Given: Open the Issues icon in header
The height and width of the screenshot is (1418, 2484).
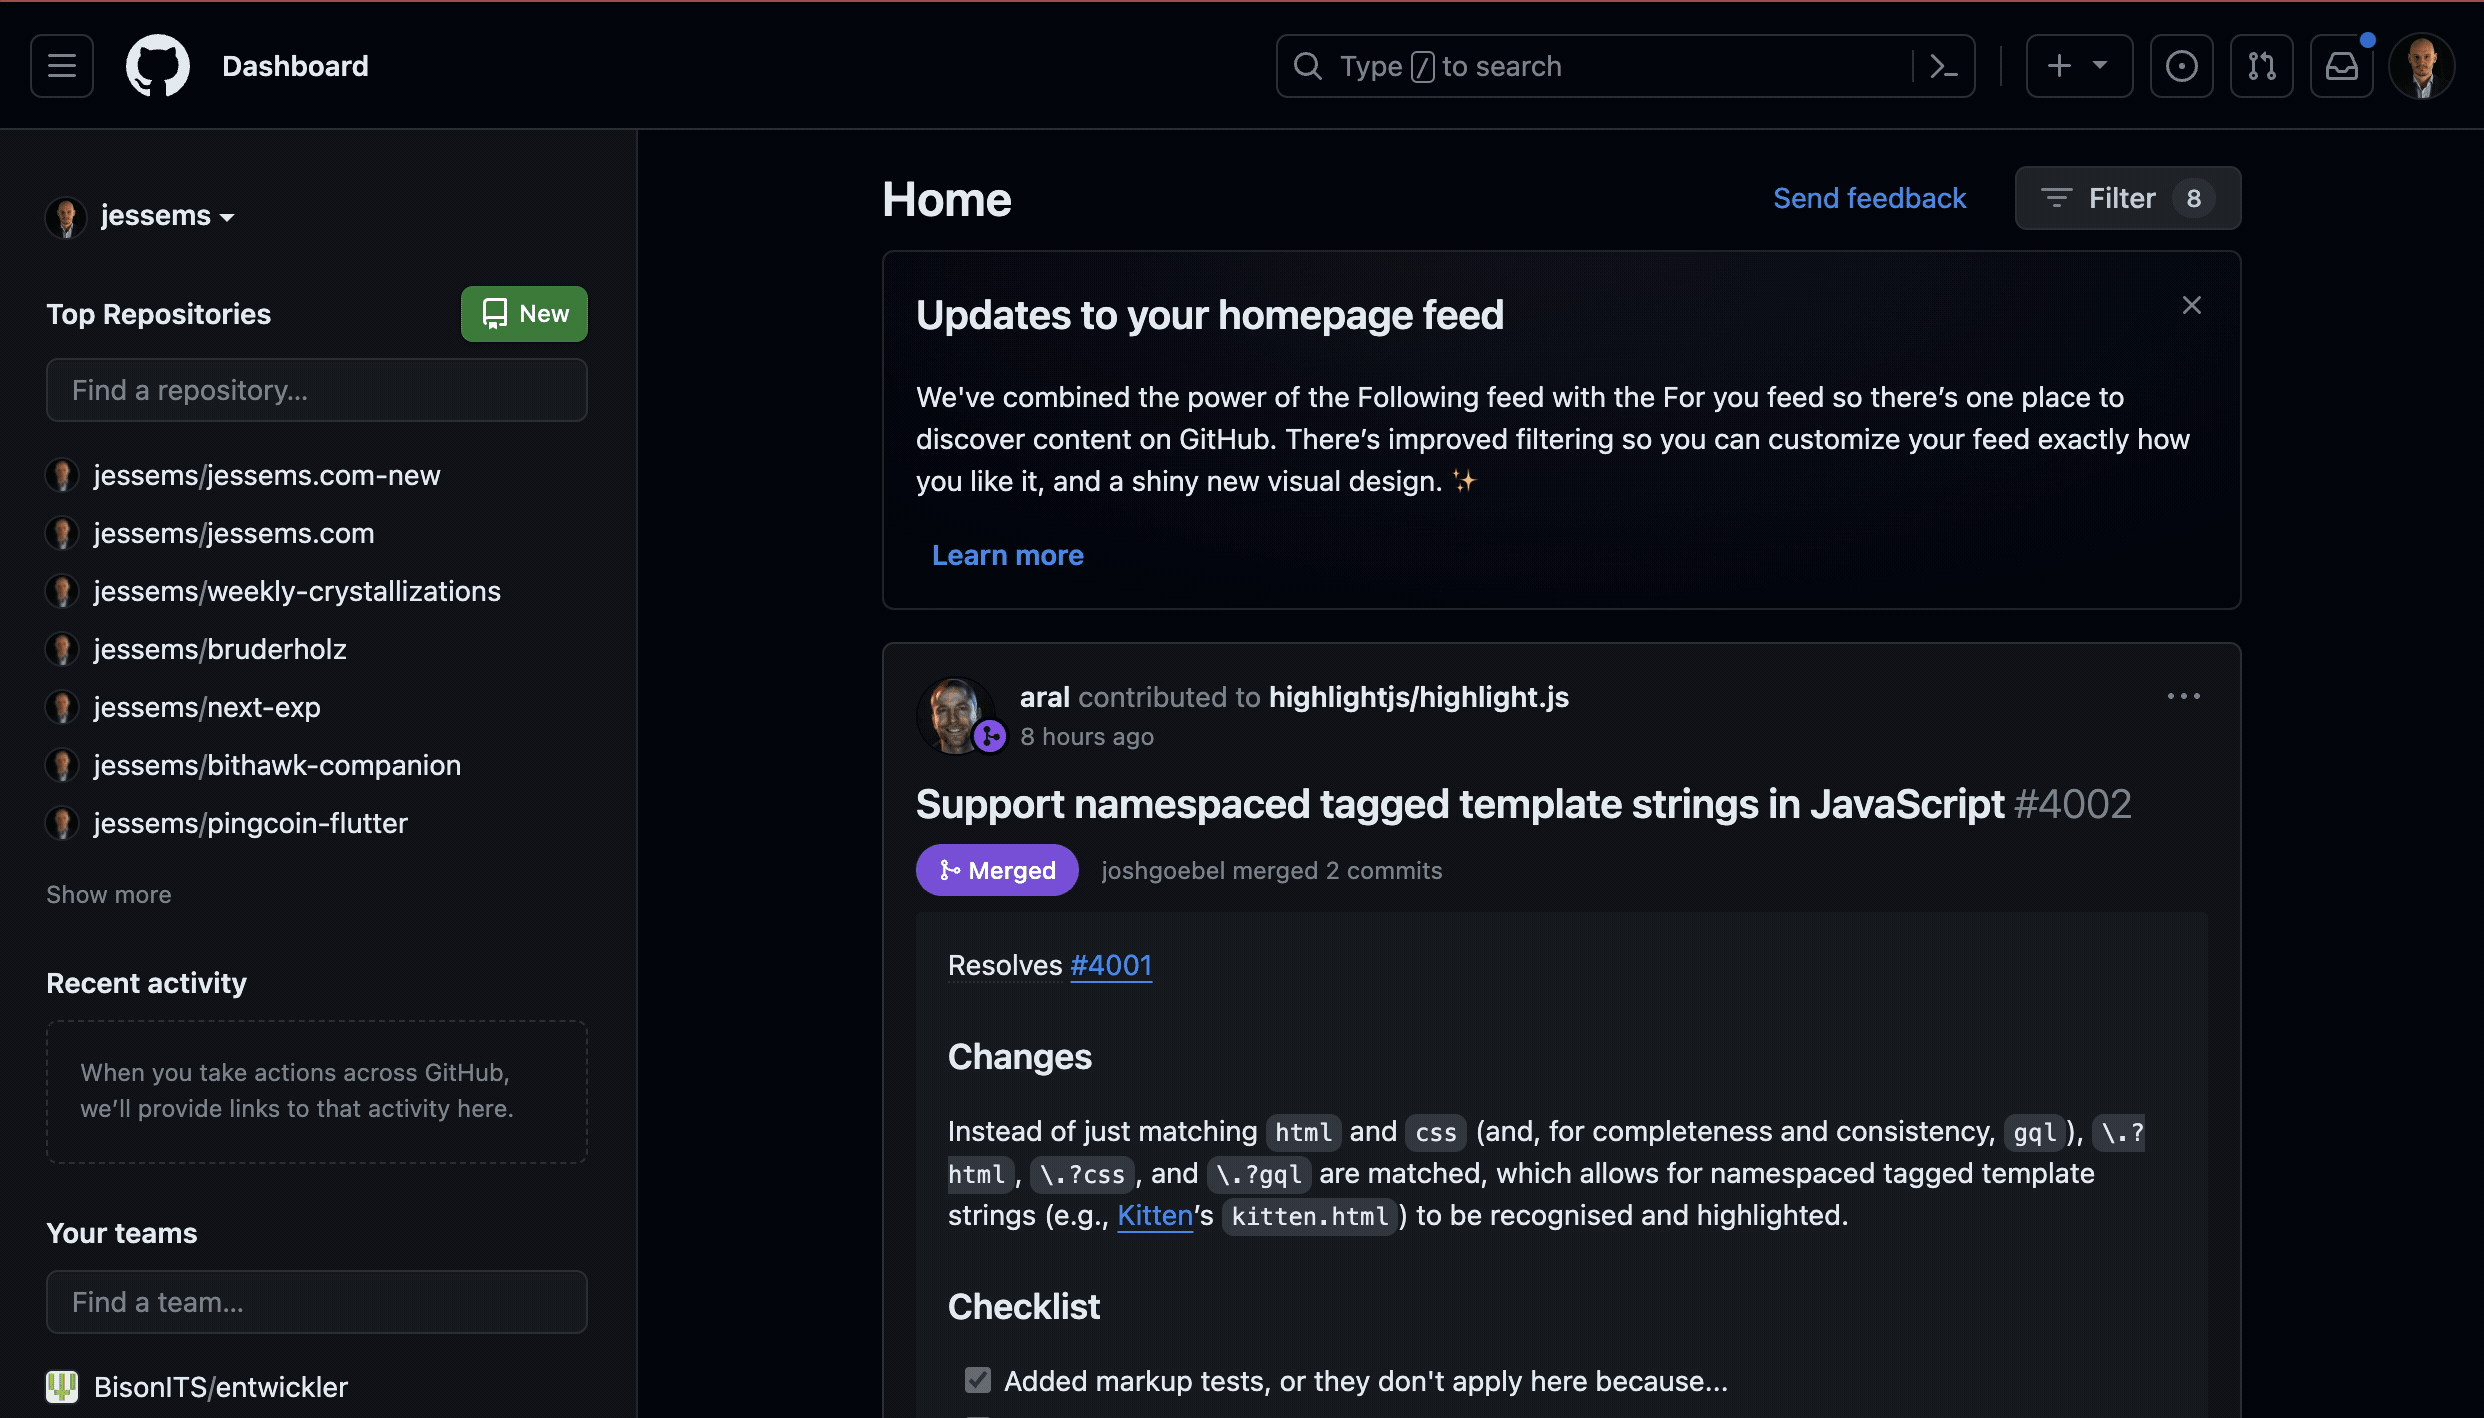Looking at the screenshot, I should [x=2181, y=66].
